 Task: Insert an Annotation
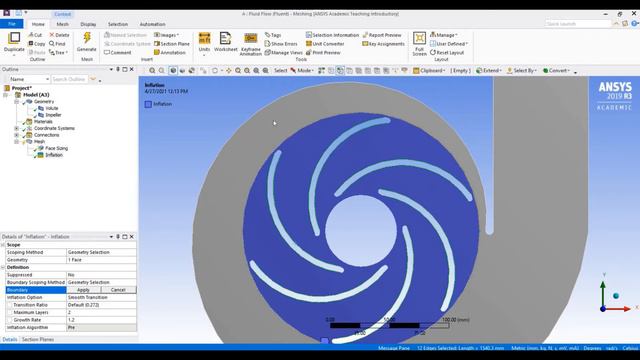pyautogui.click(x=170, y=53)
